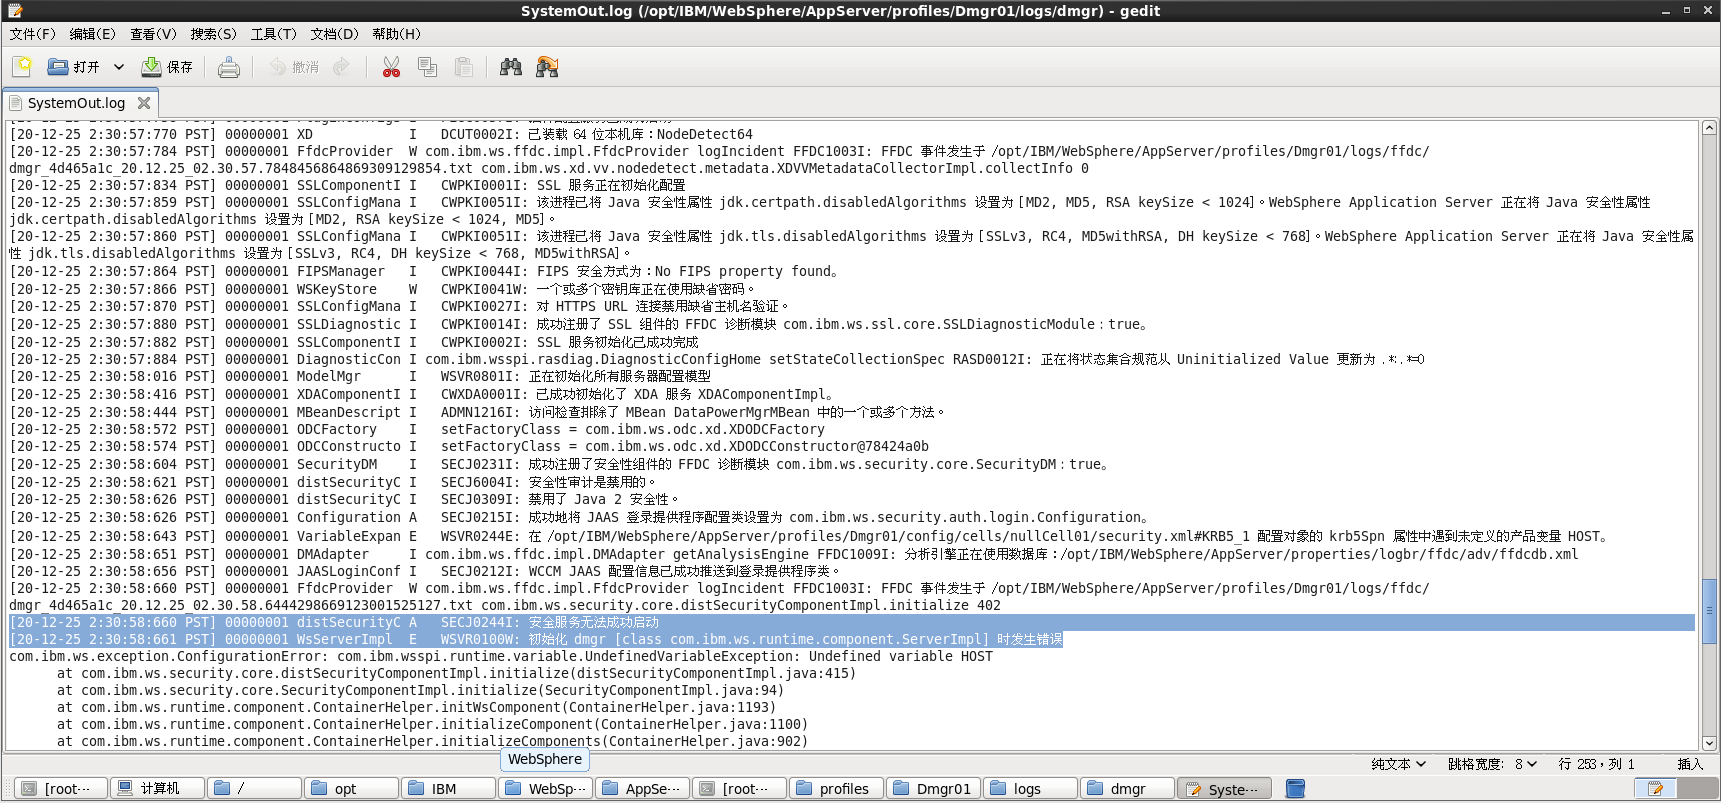Click the ADMN1216I MBeanDescript log line
The width and height of the screenshot is (1721, 803).
click(x=477, y=412)
